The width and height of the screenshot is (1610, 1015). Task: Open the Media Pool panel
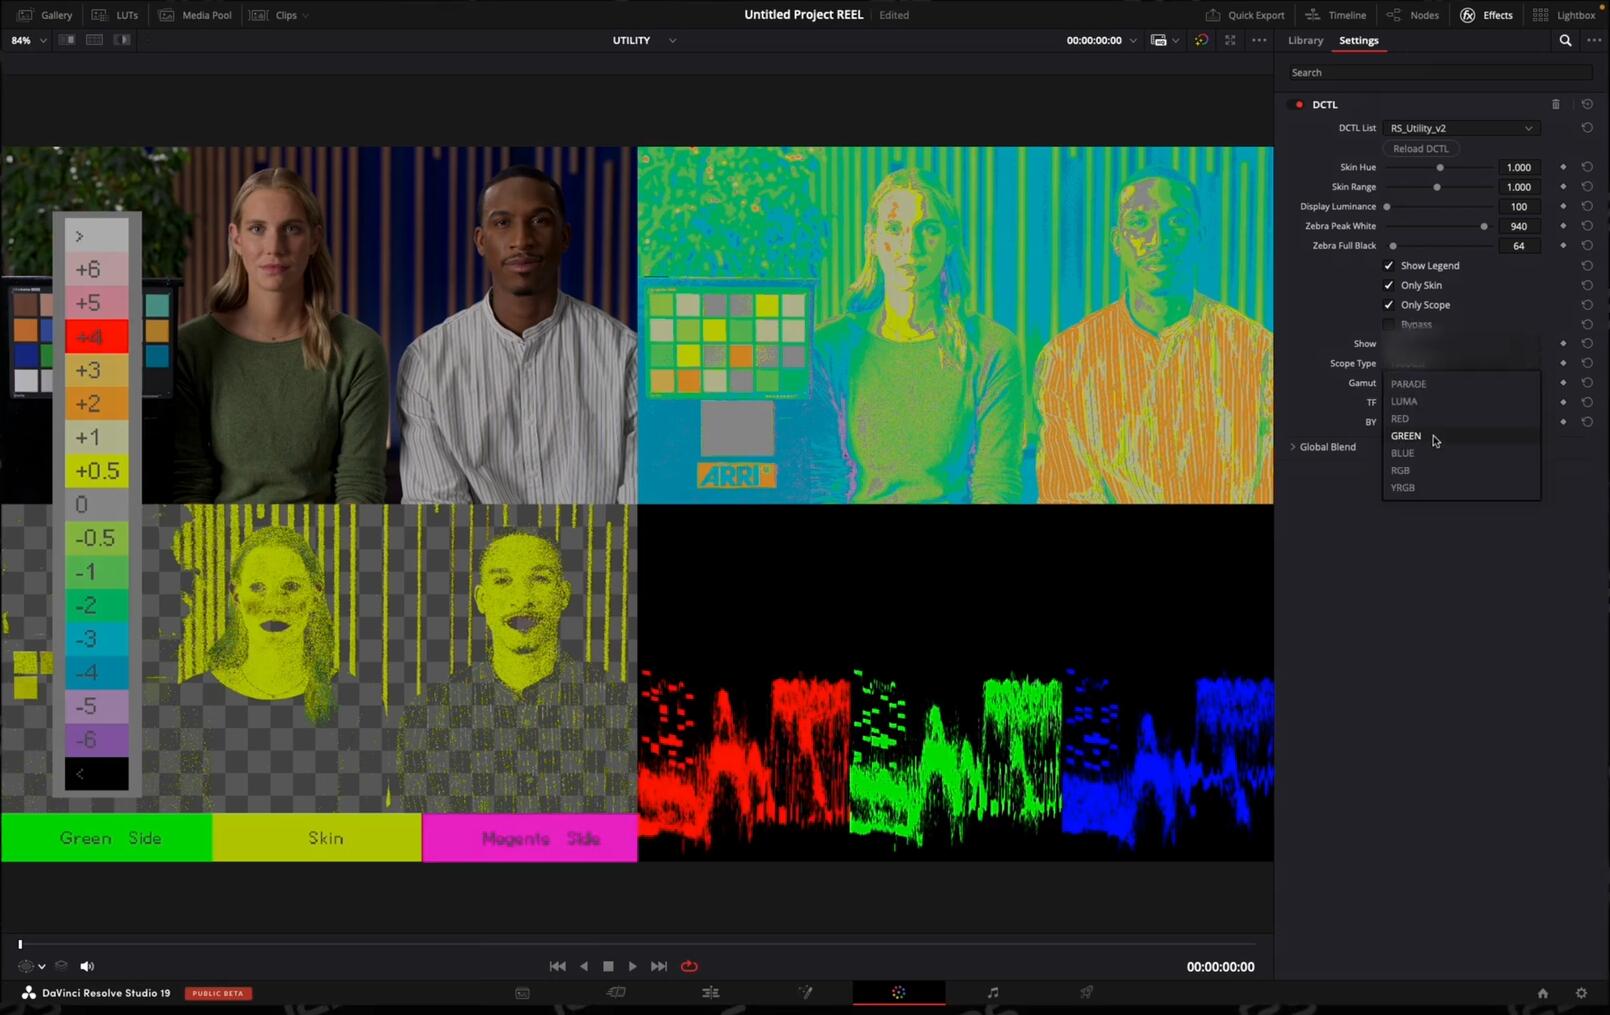[196, 15]
